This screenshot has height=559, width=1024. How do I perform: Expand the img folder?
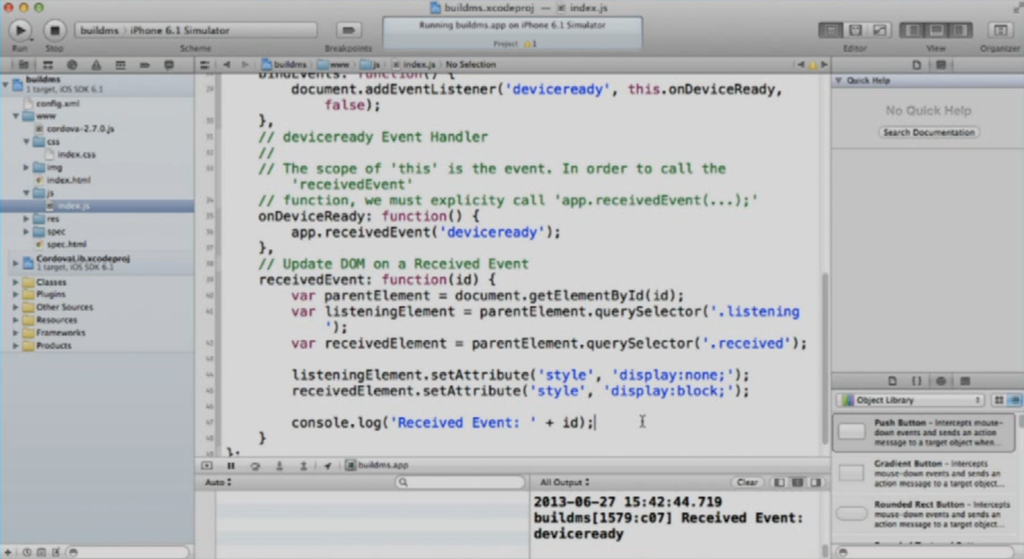[26, 167]
